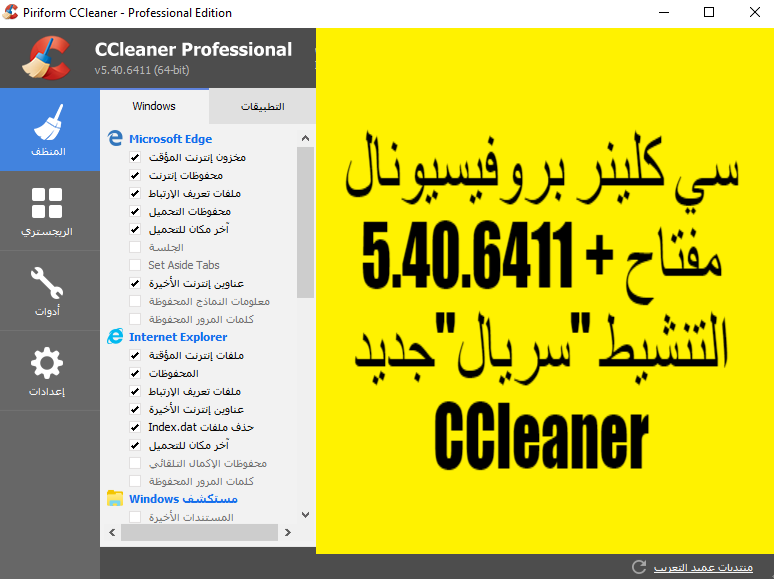The width and height of the screenshot is (774, 579).
Task: Uncheck حذف ملفات Index.dat checkbox
Action: pyautogui.click(x=135, y=427)
